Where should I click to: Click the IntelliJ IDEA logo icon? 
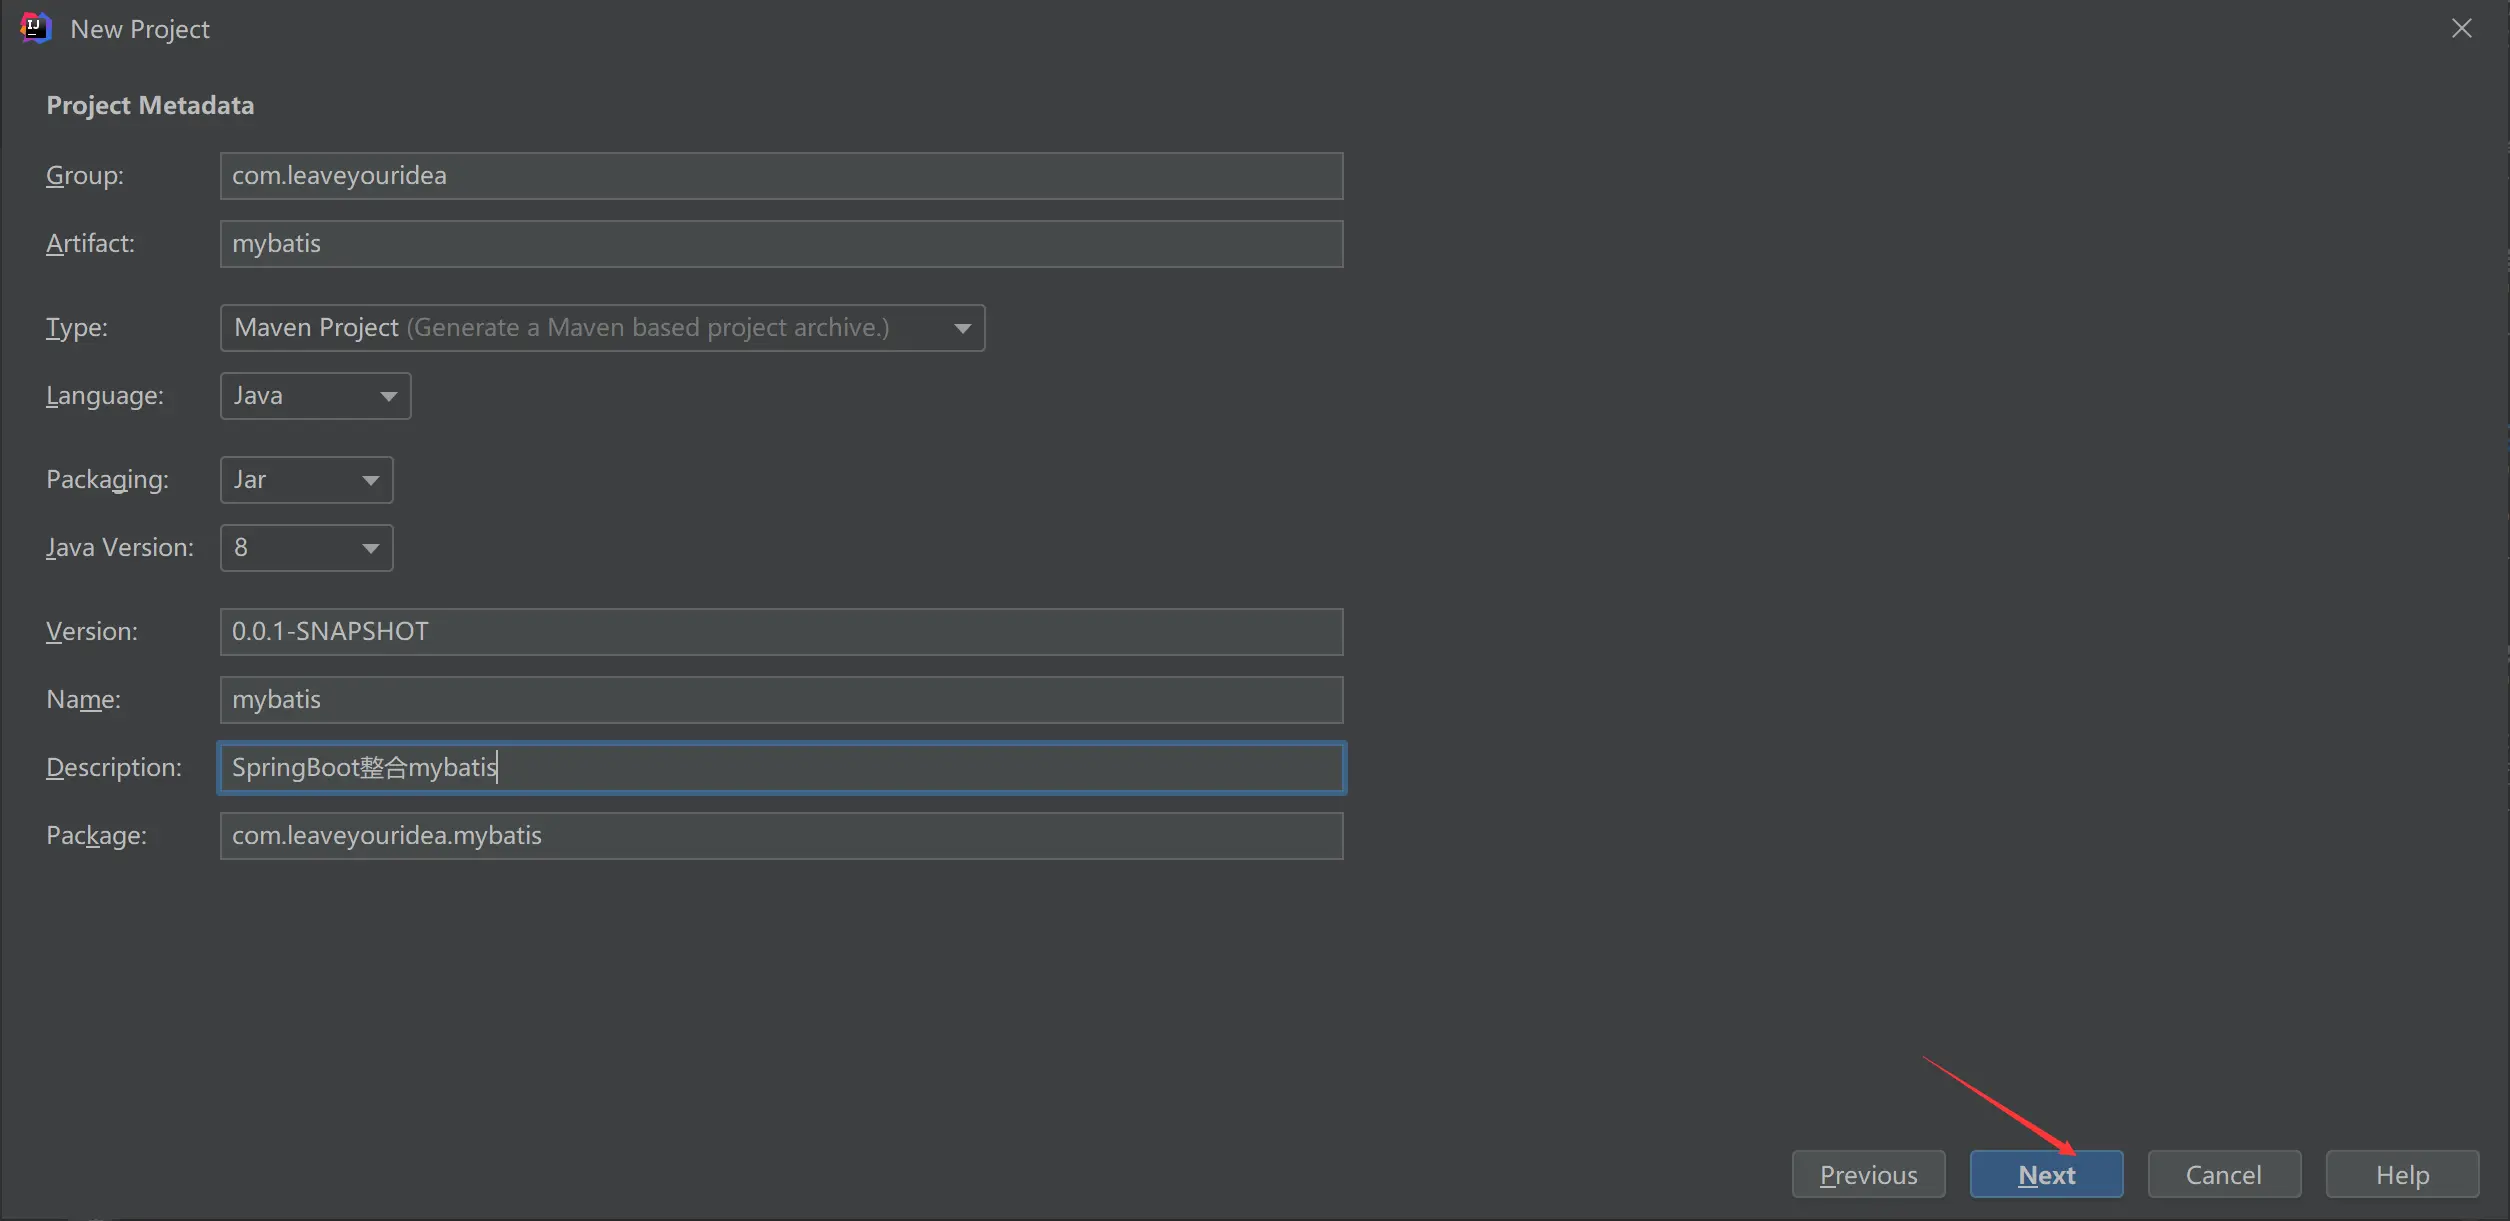coord(35,28)
